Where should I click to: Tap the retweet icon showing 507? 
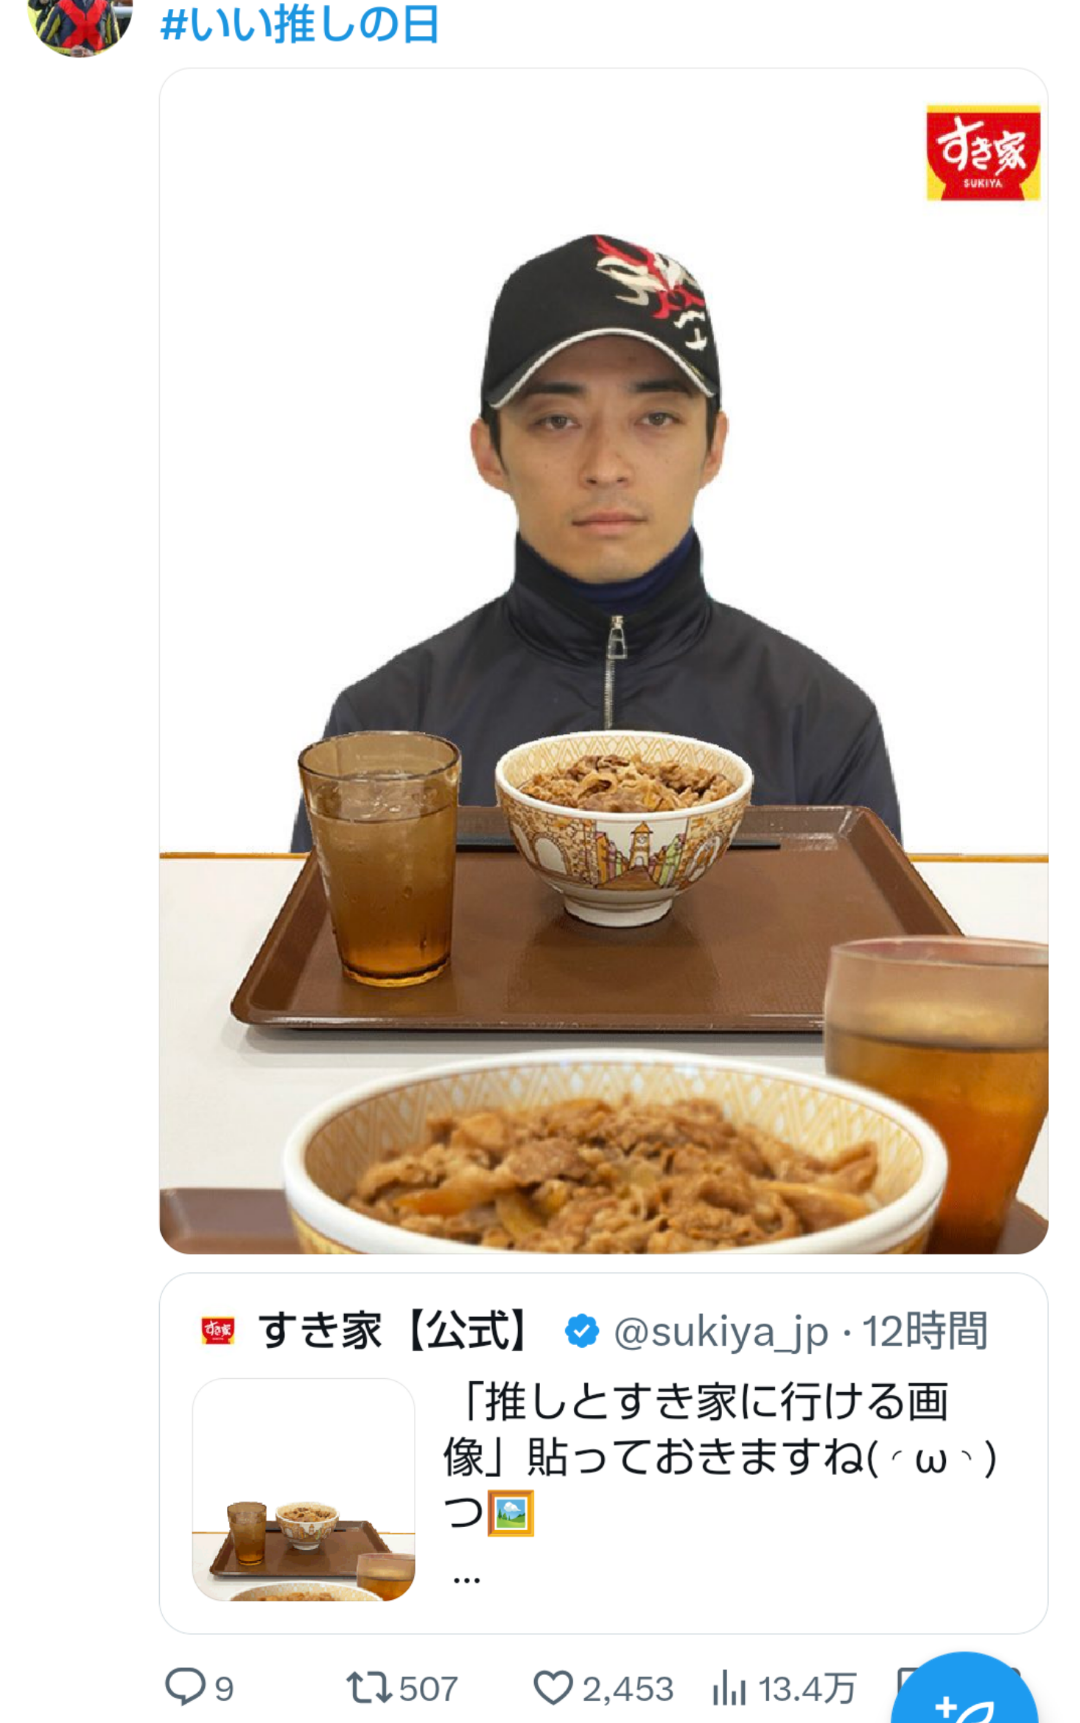click(368, 1688)
